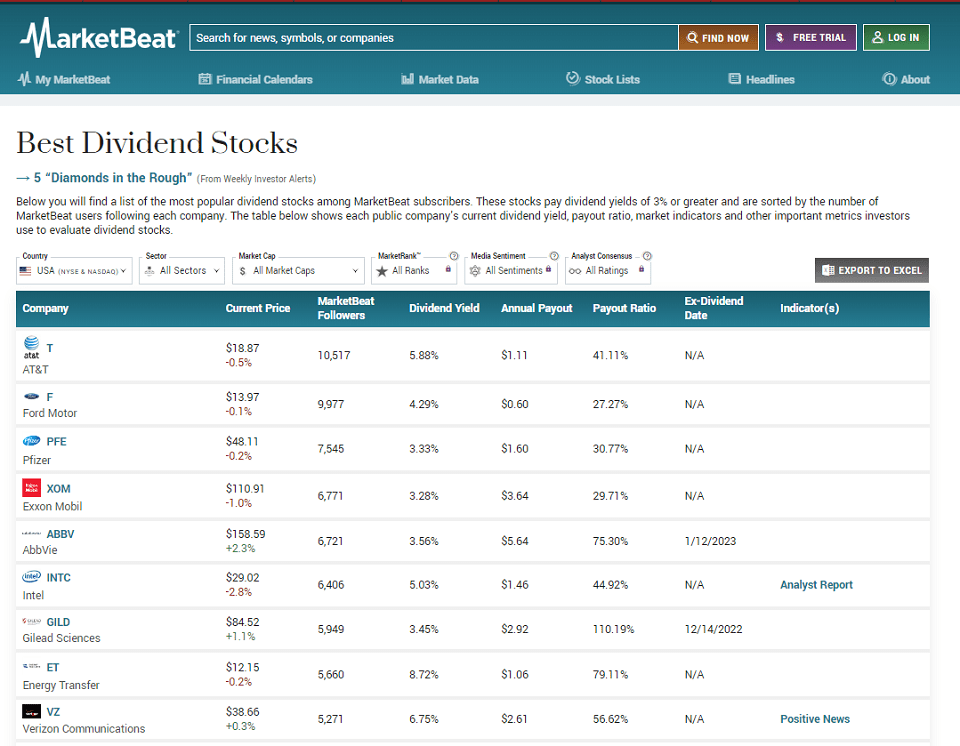Click the lock icon in MarketRank filter
The width and height of the screenshot is (960, 746).
tap(448, 269)
